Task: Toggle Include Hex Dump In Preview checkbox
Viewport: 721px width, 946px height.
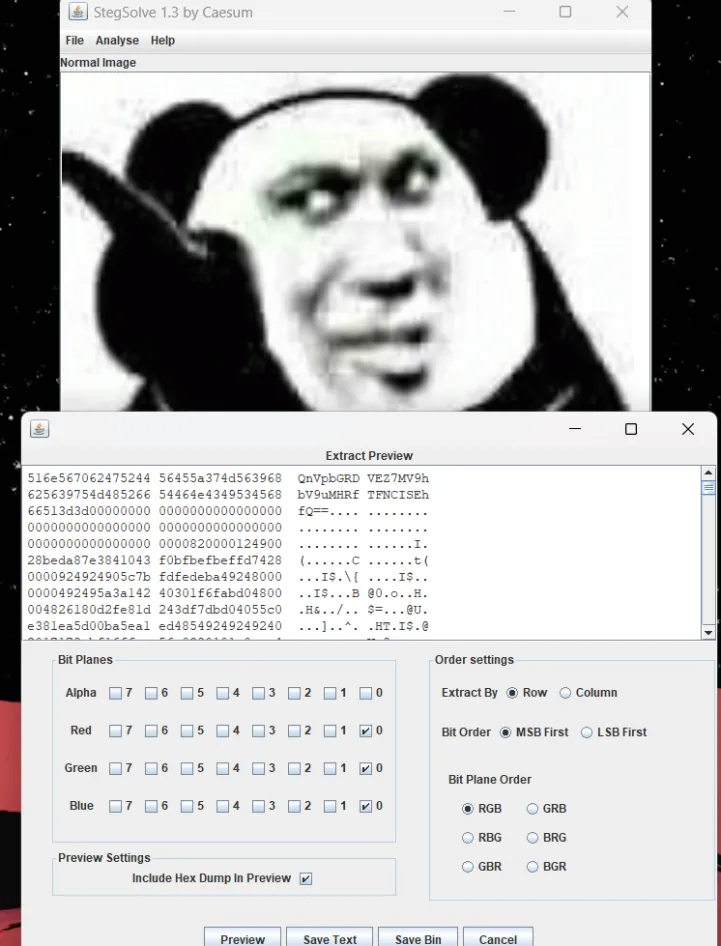Action: [x=306, y=879]
